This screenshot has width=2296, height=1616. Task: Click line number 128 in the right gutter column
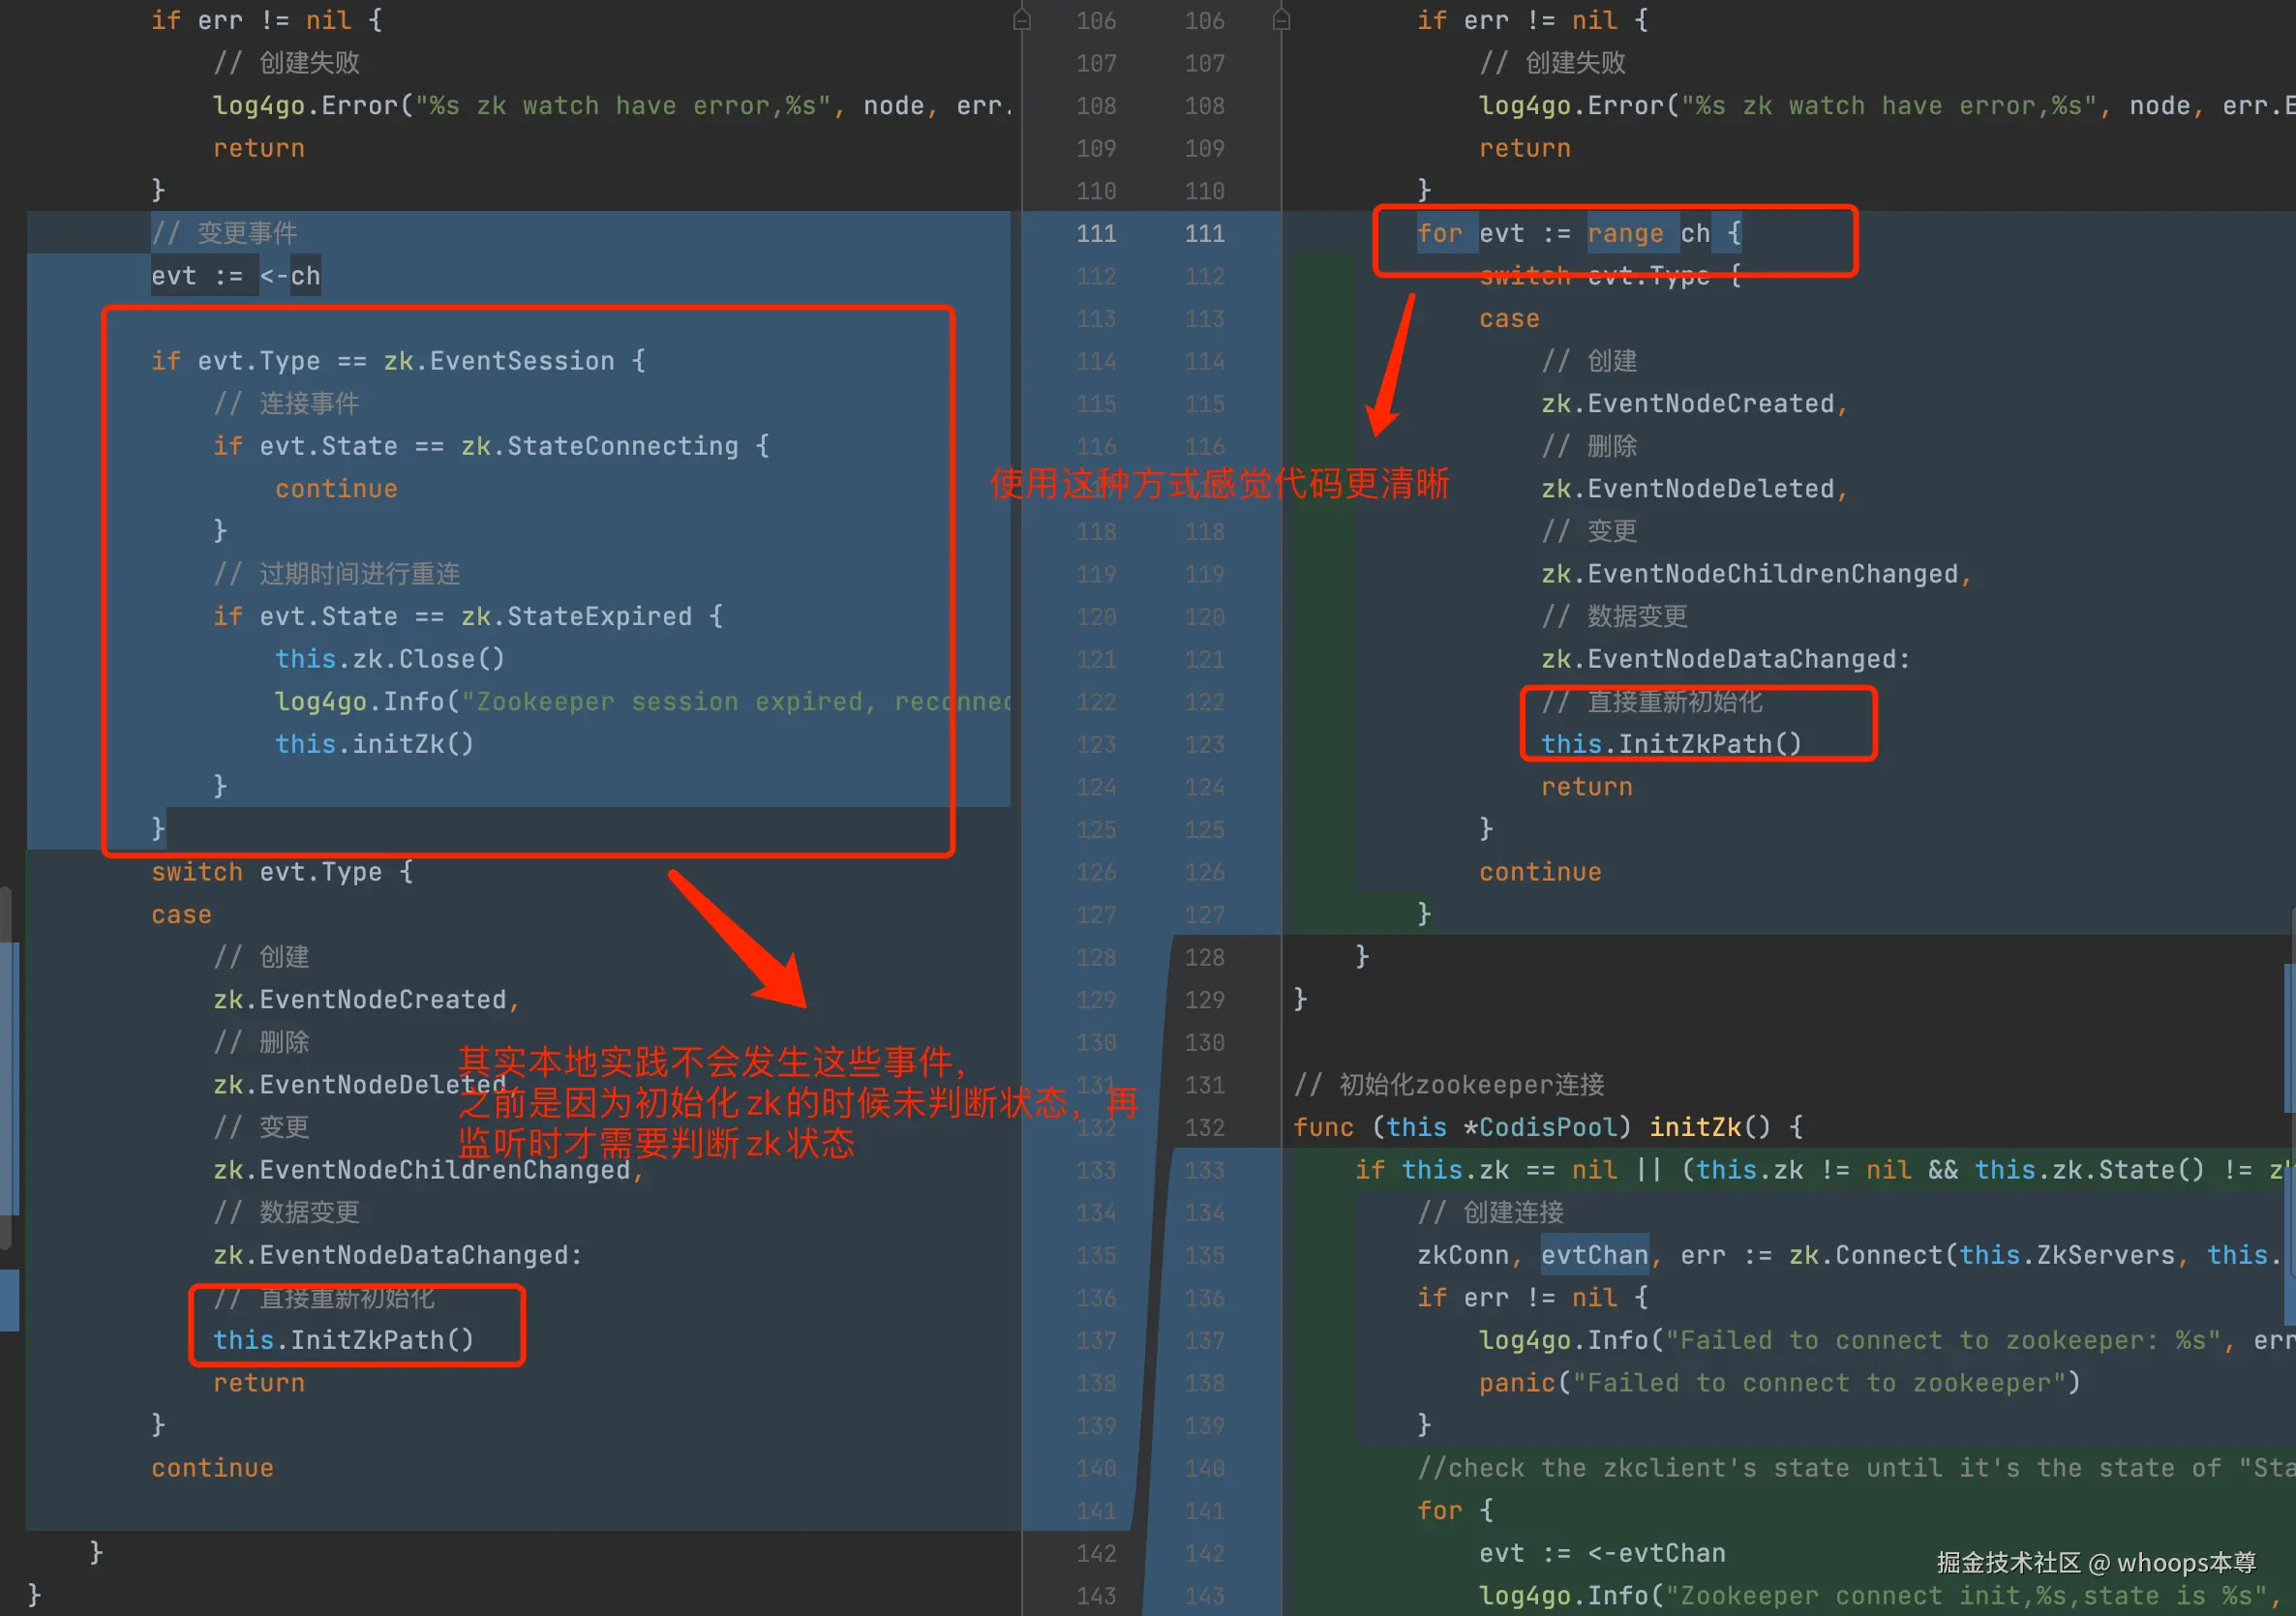1204,957
